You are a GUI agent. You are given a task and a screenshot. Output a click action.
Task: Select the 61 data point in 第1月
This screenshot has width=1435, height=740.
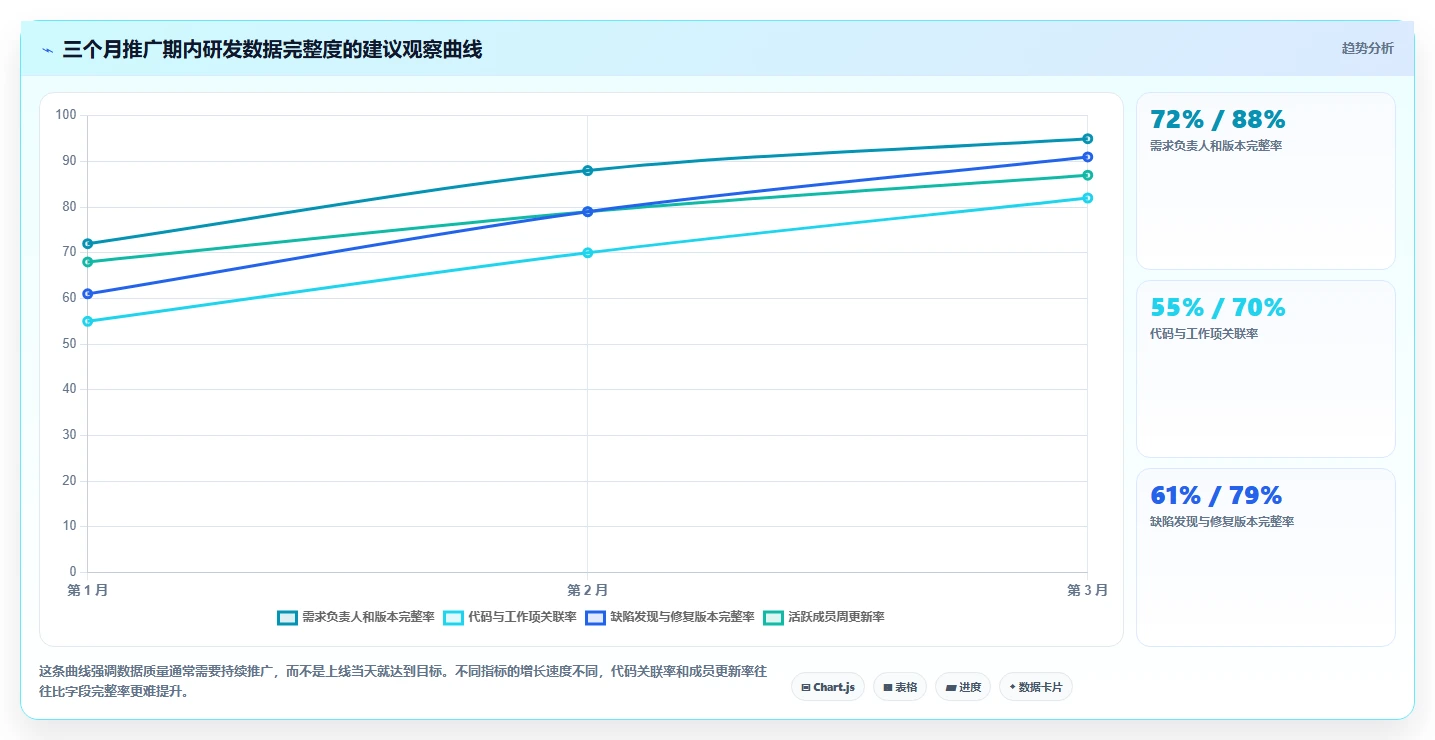(x=88, y=294)
